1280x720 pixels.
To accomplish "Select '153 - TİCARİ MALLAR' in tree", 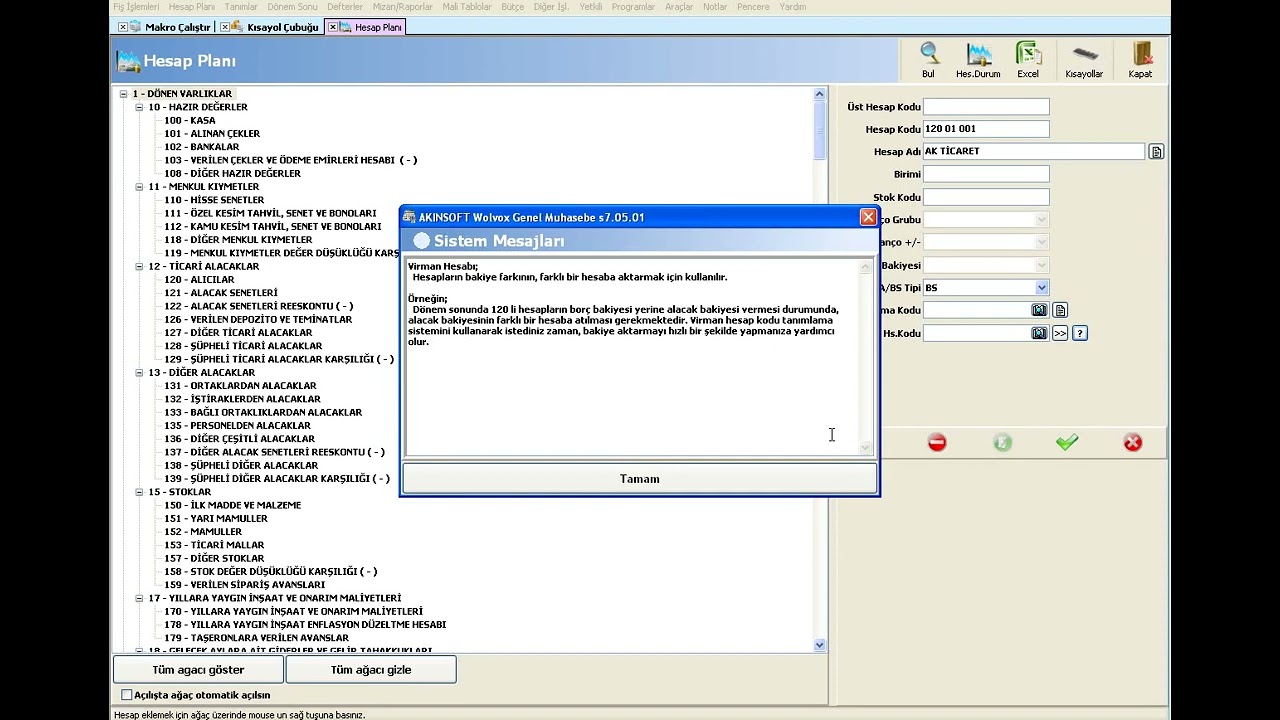I will click(x=214, y=545).
